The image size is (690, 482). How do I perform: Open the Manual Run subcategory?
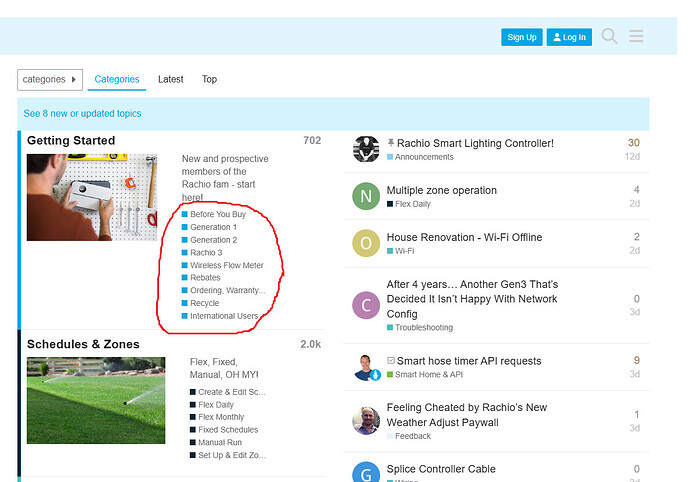[x=220, y=443]
